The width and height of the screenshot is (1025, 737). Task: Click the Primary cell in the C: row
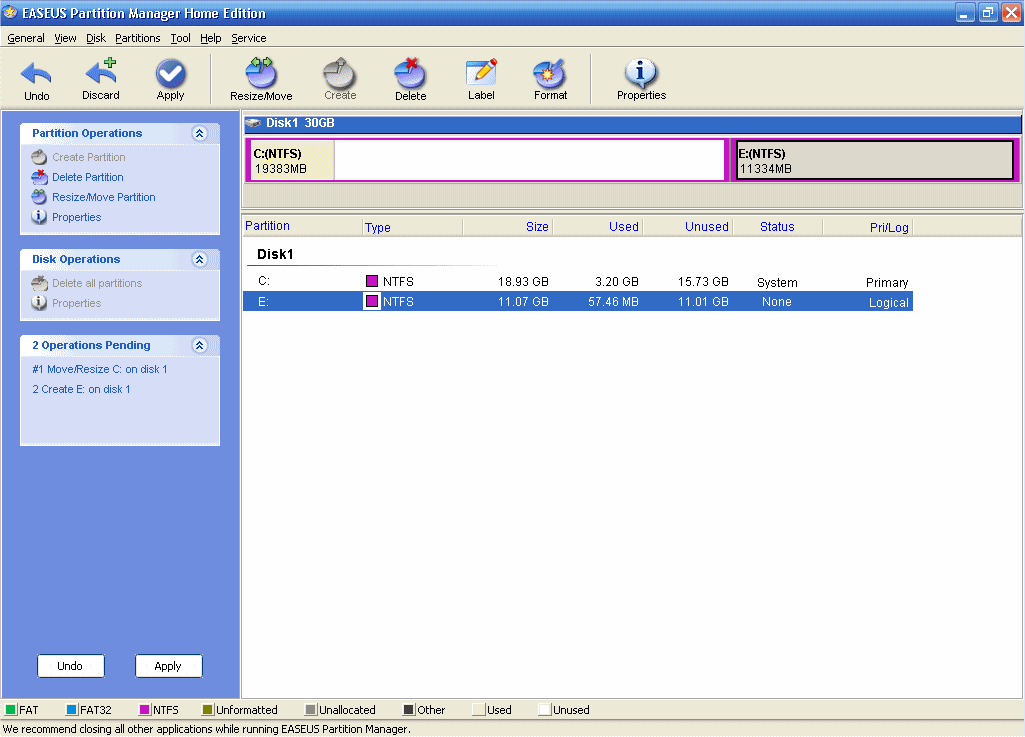coord(887,283)
